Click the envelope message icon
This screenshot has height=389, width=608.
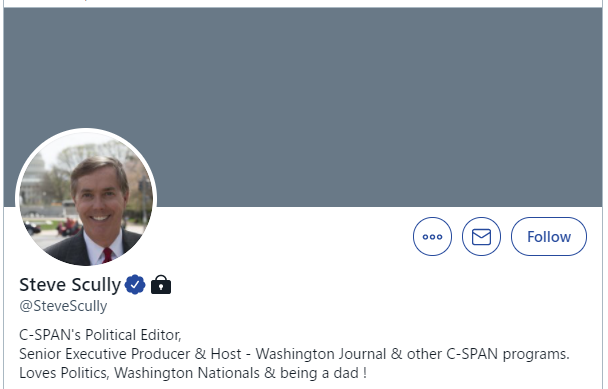[481, 237]
